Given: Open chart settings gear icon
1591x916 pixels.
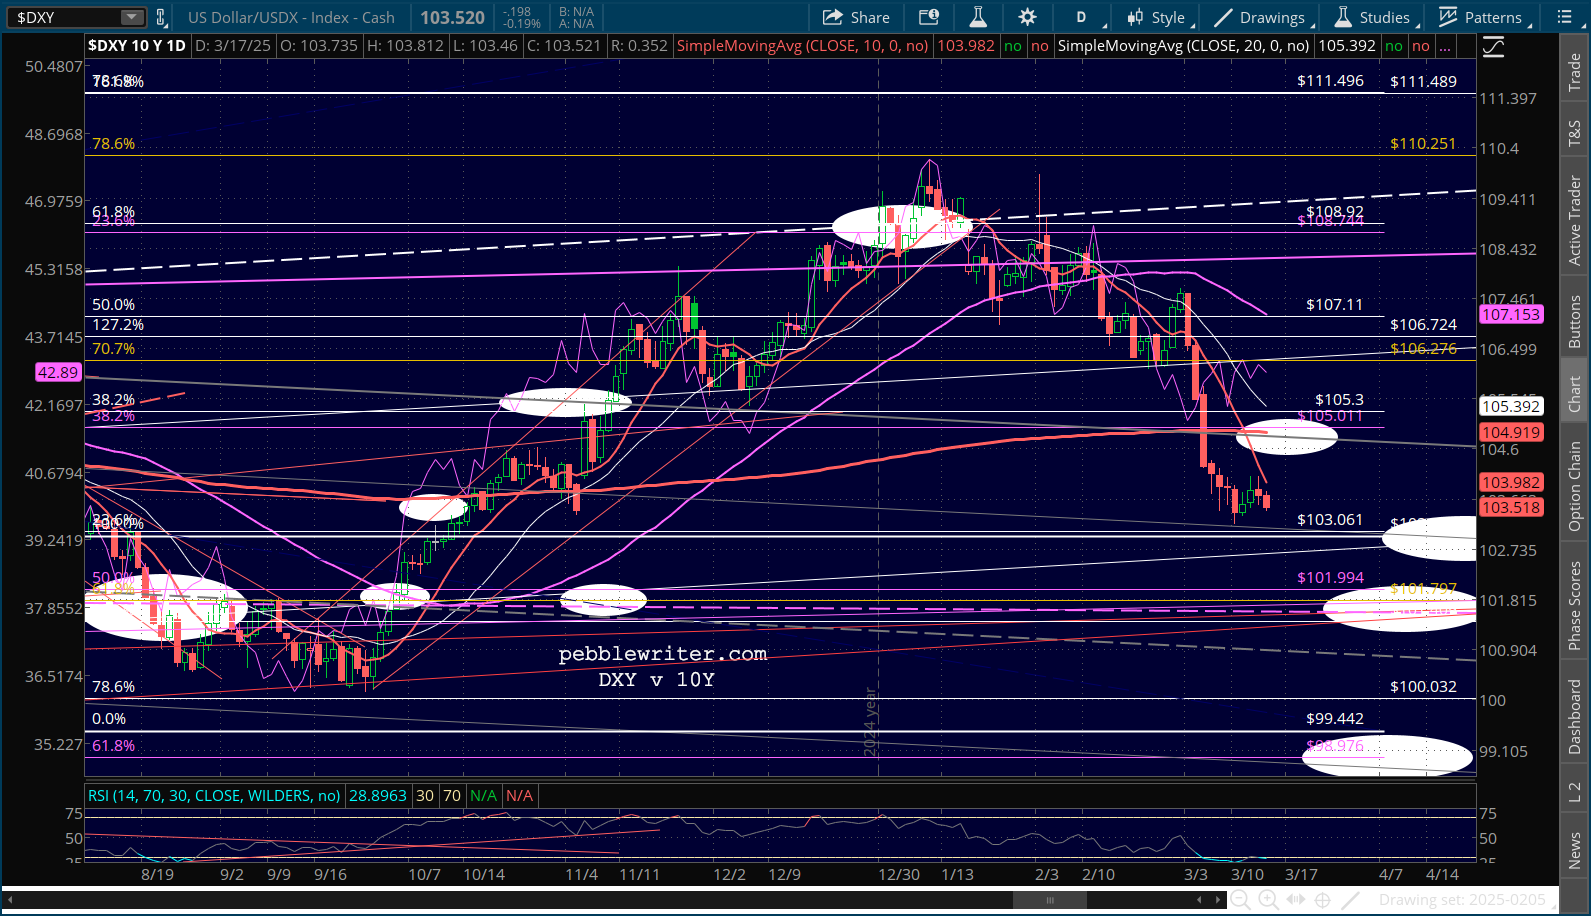Looking at the screenshot, I should point(1027,17).
